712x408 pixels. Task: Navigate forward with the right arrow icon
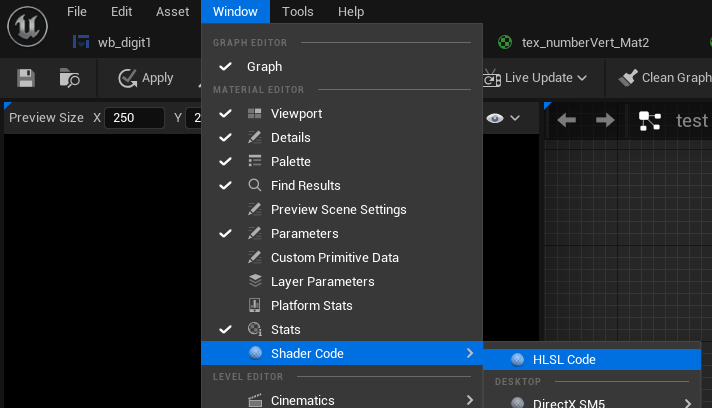point(605,121)
